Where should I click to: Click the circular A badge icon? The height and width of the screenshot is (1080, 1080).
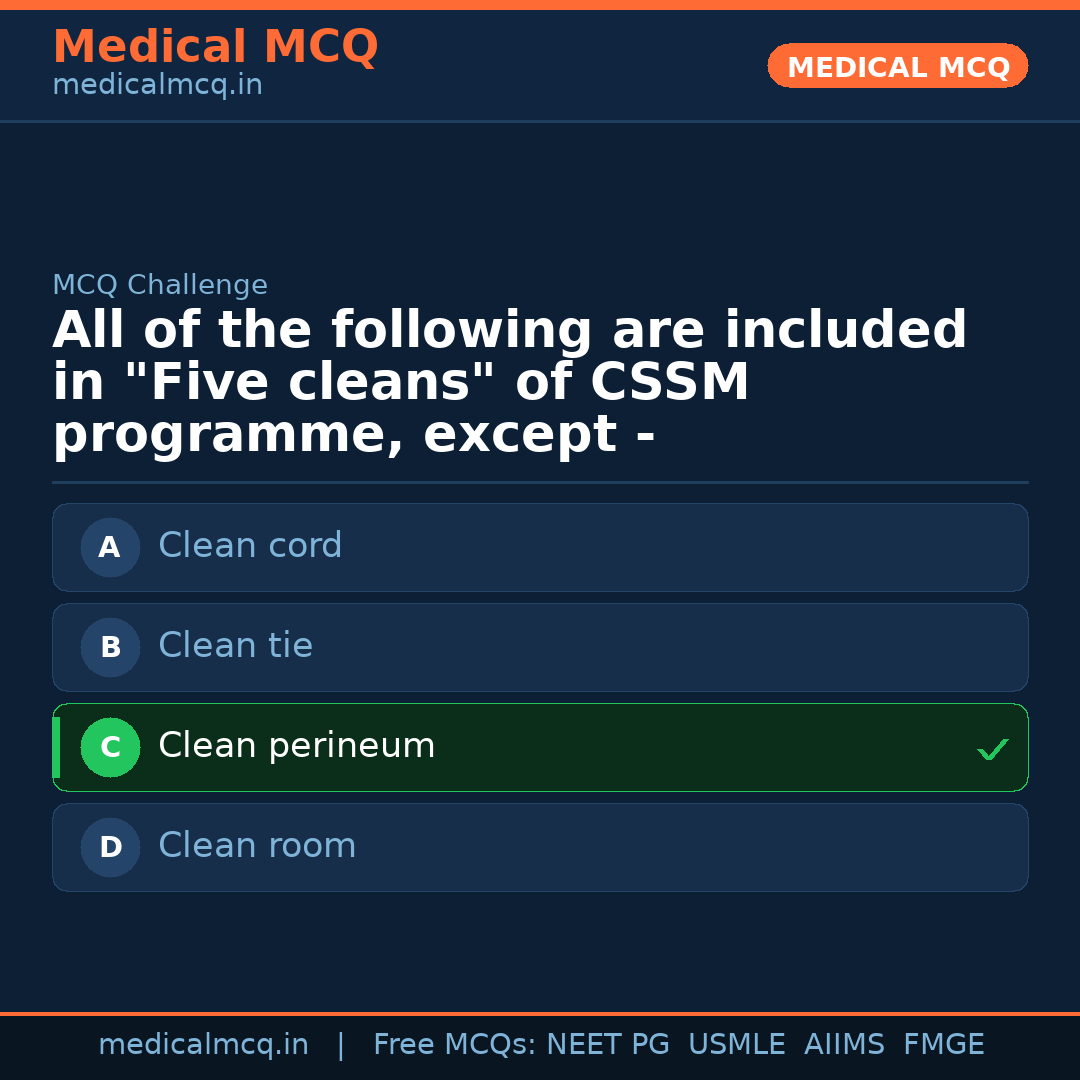(110, 547)
